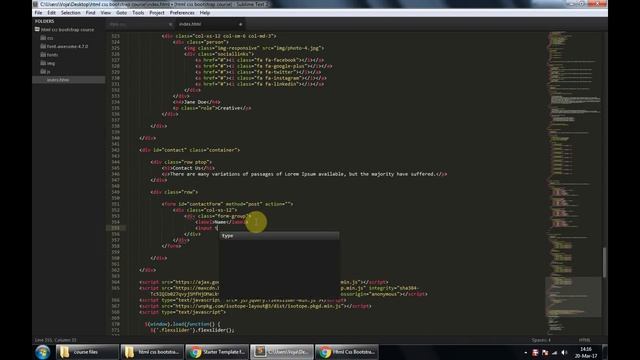This screenshot has width=640, height=360.
Task: Click the Show desktop strip
Action: point(605,352)
